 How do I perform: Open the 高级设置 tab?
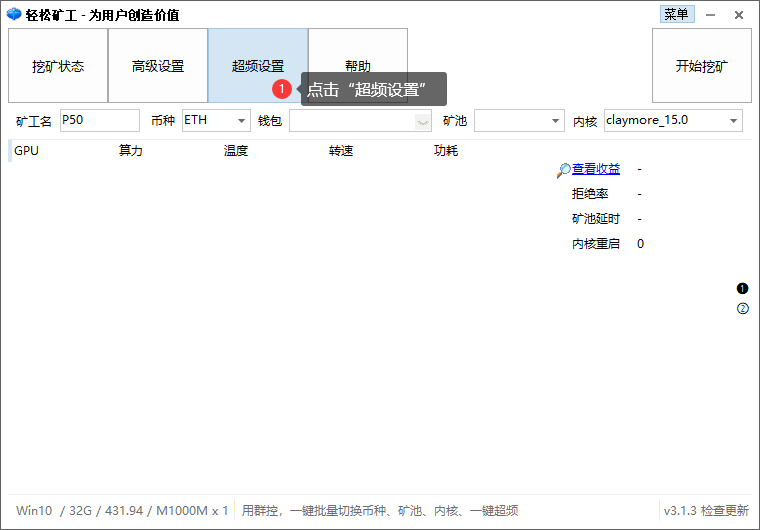click(158, 66)
